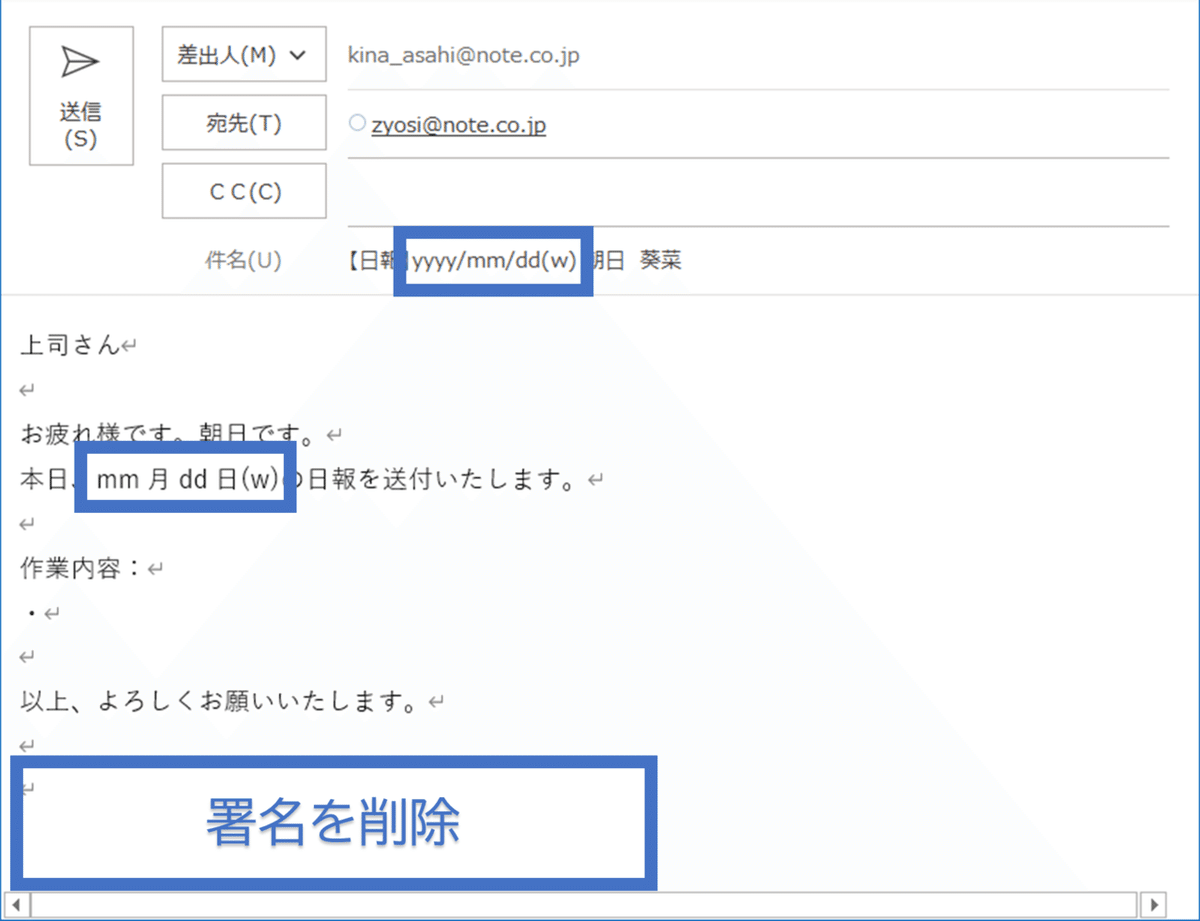Click the subject field text 【日報
Viewport: 1200px width, 921px height.
point(370,262)
